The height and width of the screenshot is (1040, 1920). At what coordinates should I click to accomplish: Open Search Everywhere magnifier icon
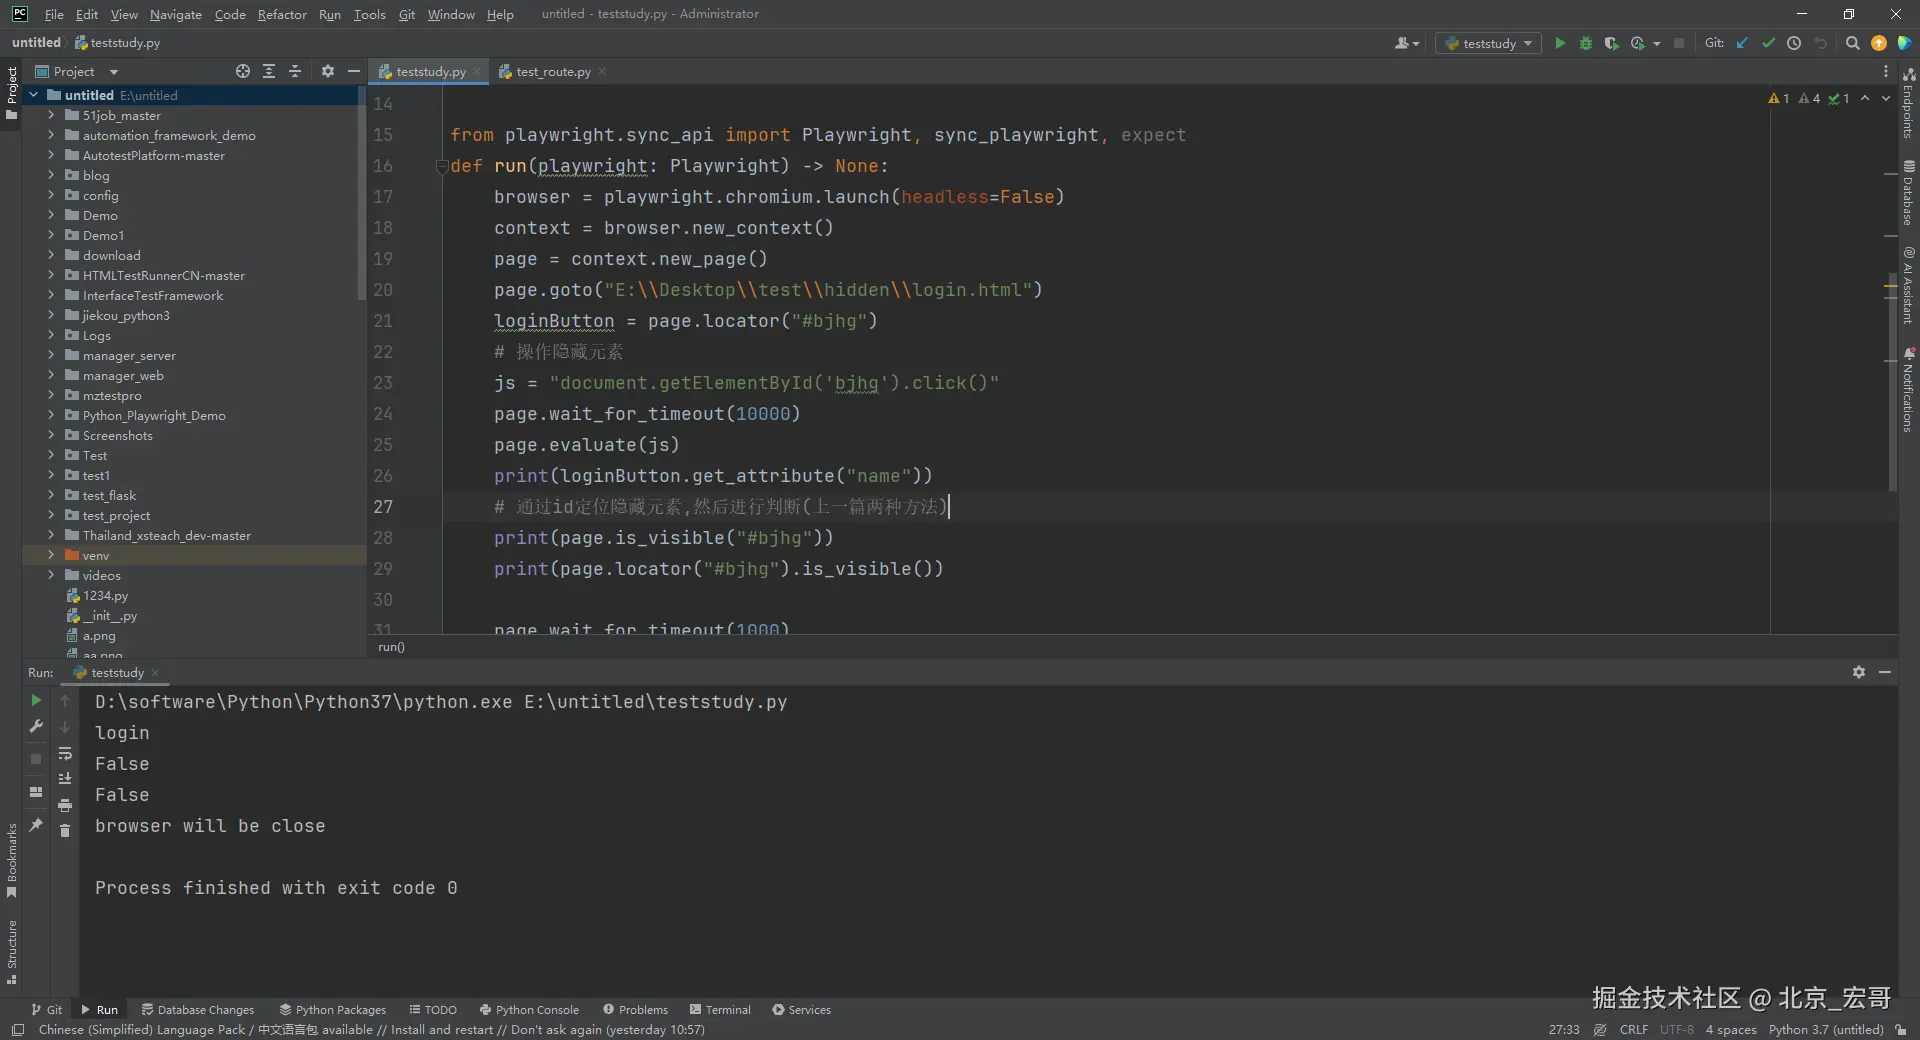1852,43
